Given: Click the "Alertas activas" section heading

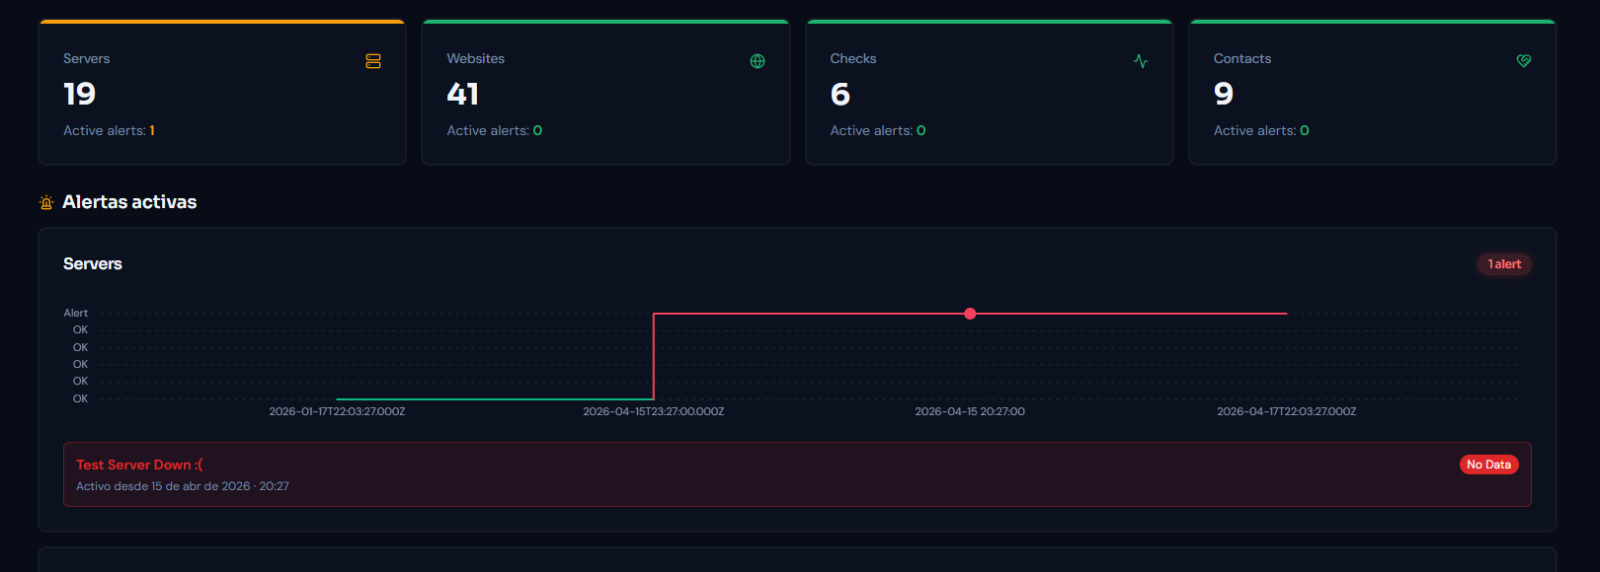Looking at the screenshot, I should coord(129,202).
